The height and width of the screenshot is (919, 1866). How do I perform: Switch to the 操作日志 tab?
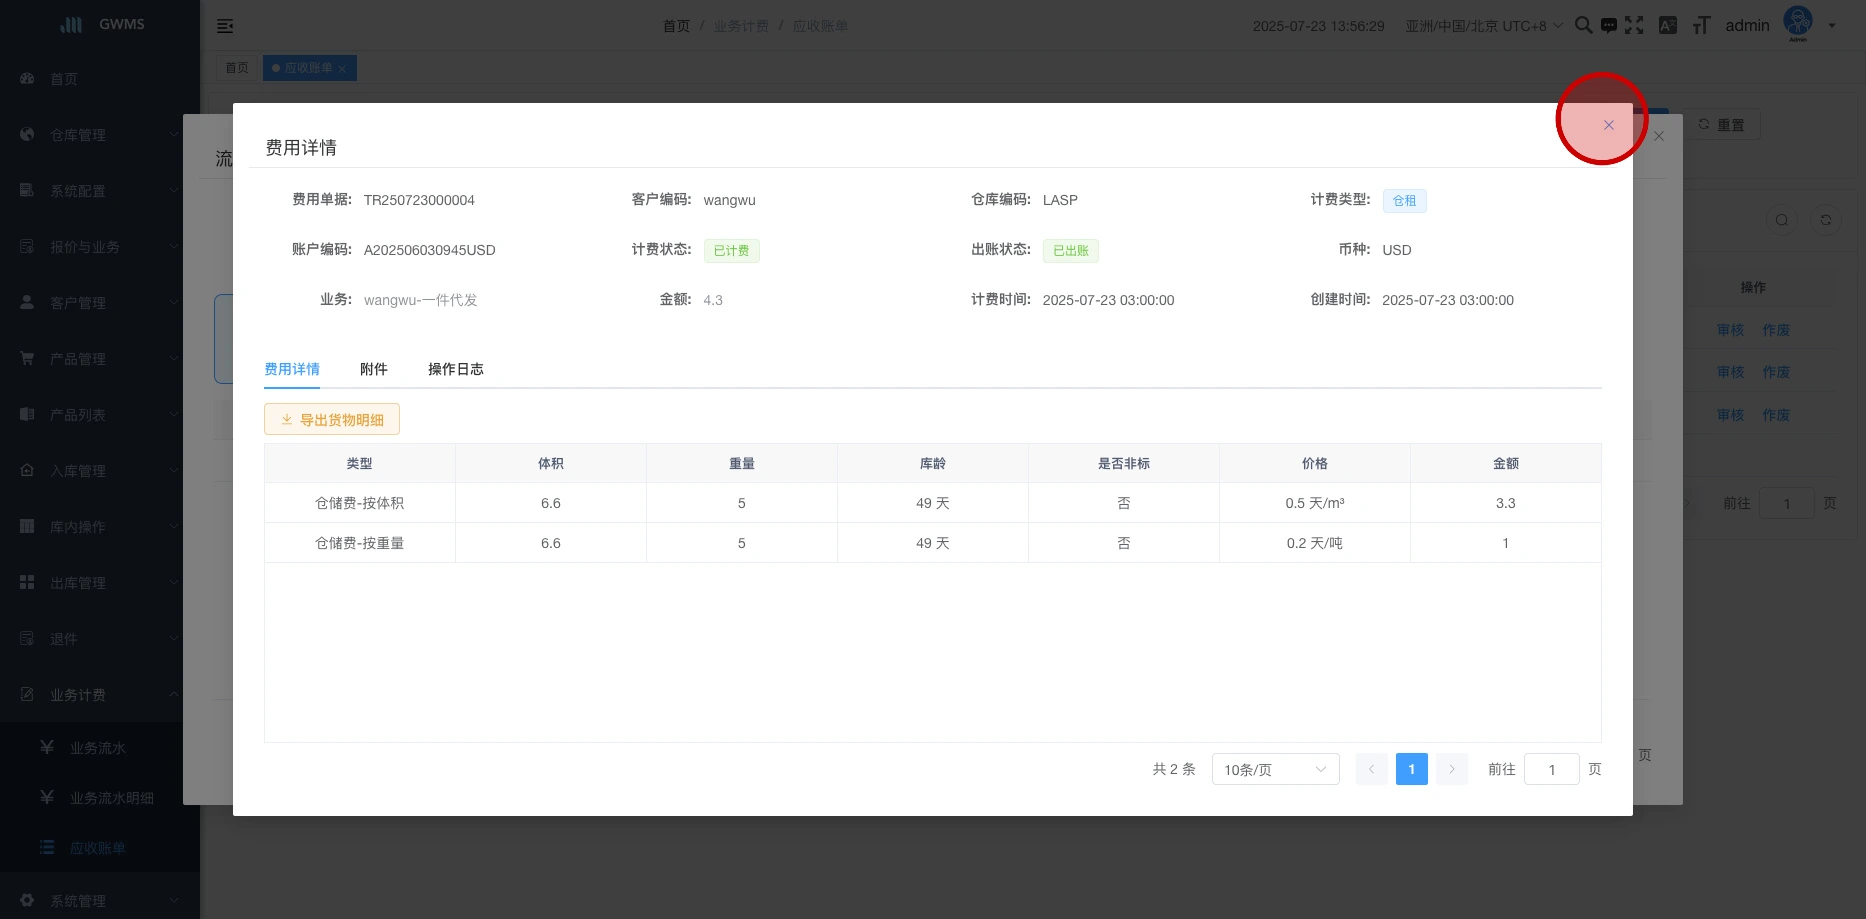pos(455,369)
